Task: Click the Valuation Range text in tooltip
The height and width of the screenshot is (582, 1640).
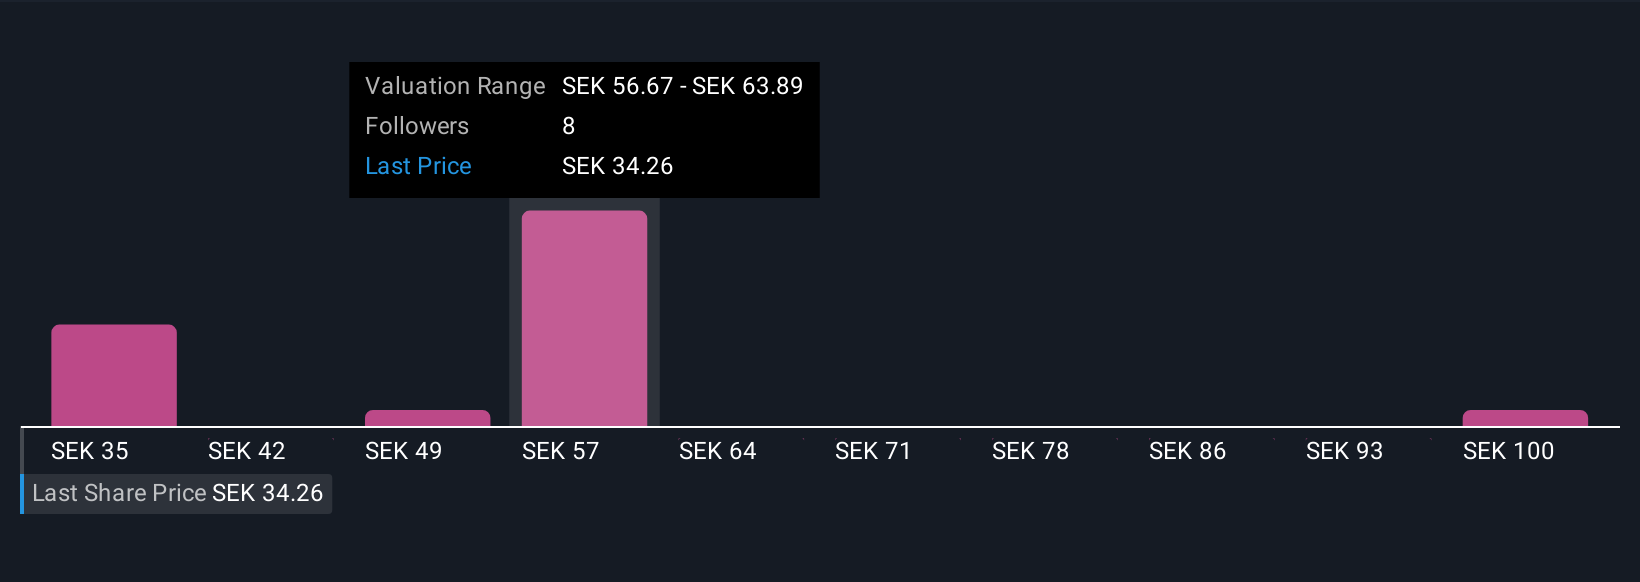Action: click(455, 86)
